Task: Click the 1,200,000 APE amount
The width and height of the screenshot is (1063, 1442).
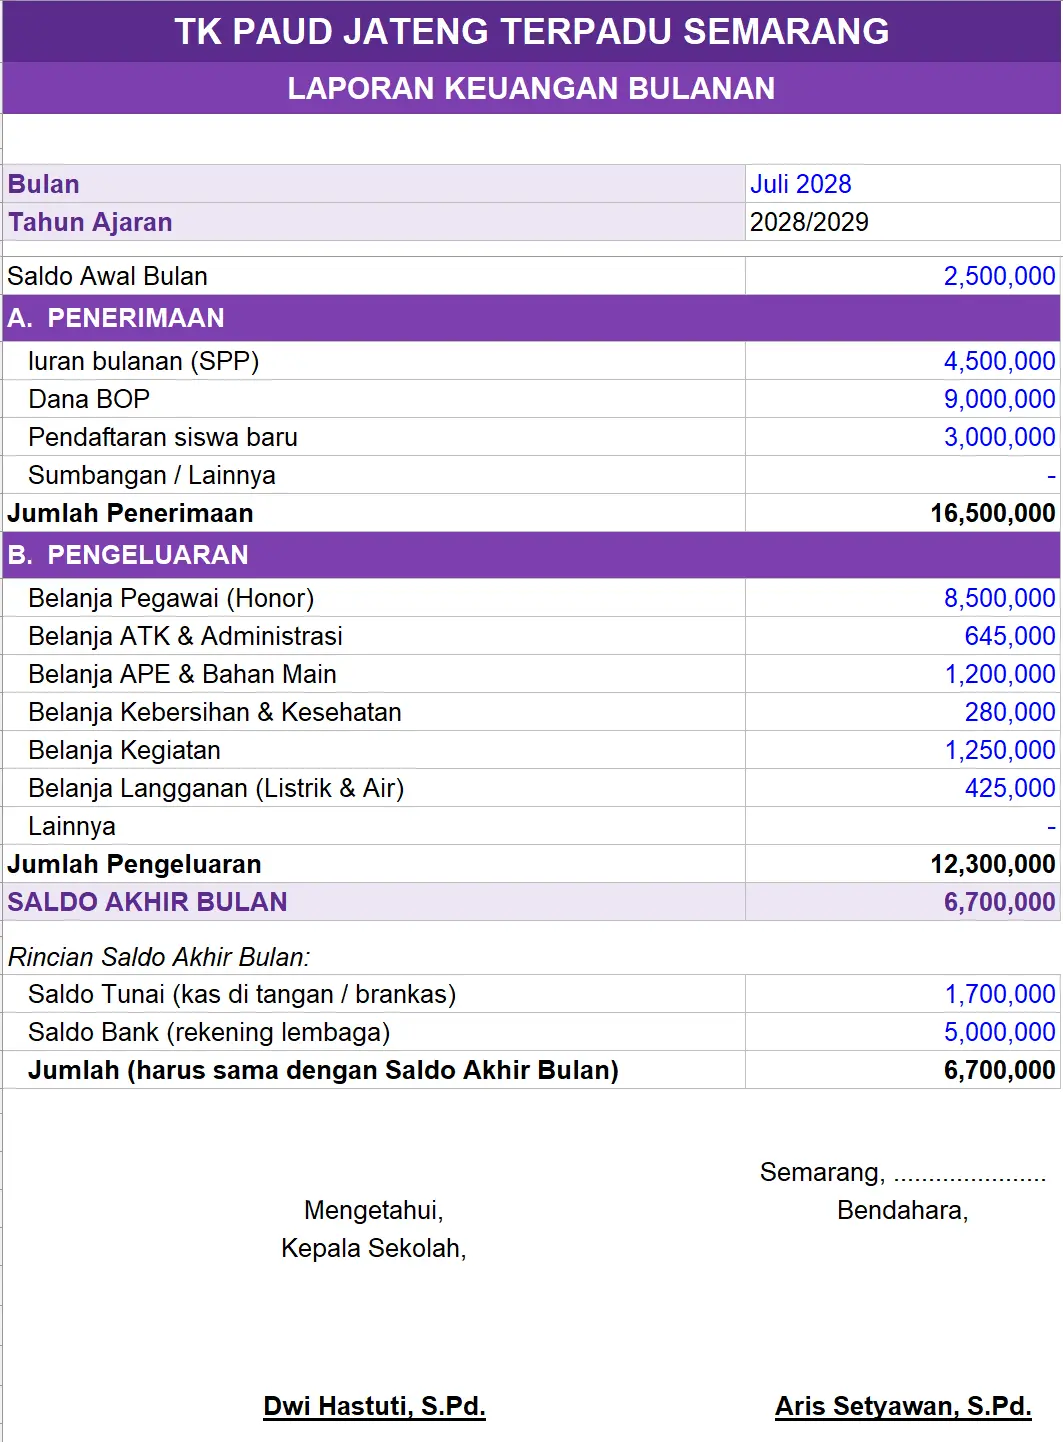Action: pyautogui.click(x=1000, y=674)
